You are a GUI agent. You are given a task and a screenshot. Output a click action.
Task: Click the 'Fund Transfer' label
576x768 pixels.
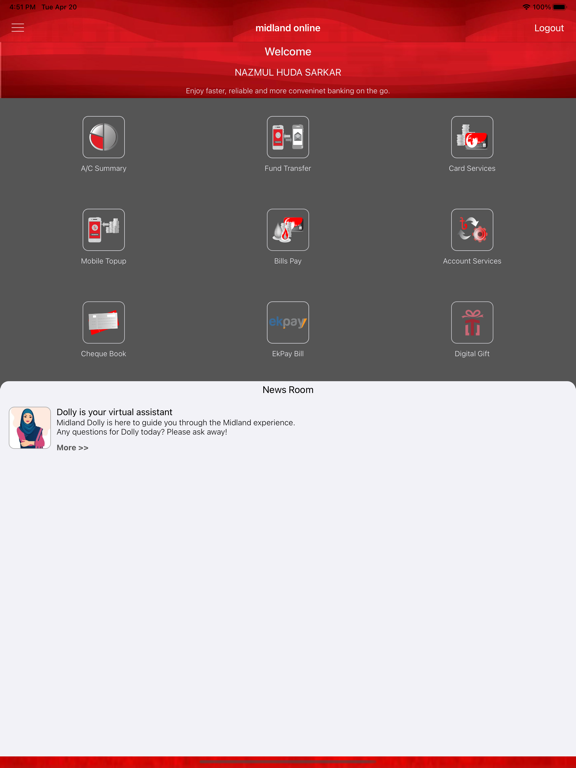(288, 168)
